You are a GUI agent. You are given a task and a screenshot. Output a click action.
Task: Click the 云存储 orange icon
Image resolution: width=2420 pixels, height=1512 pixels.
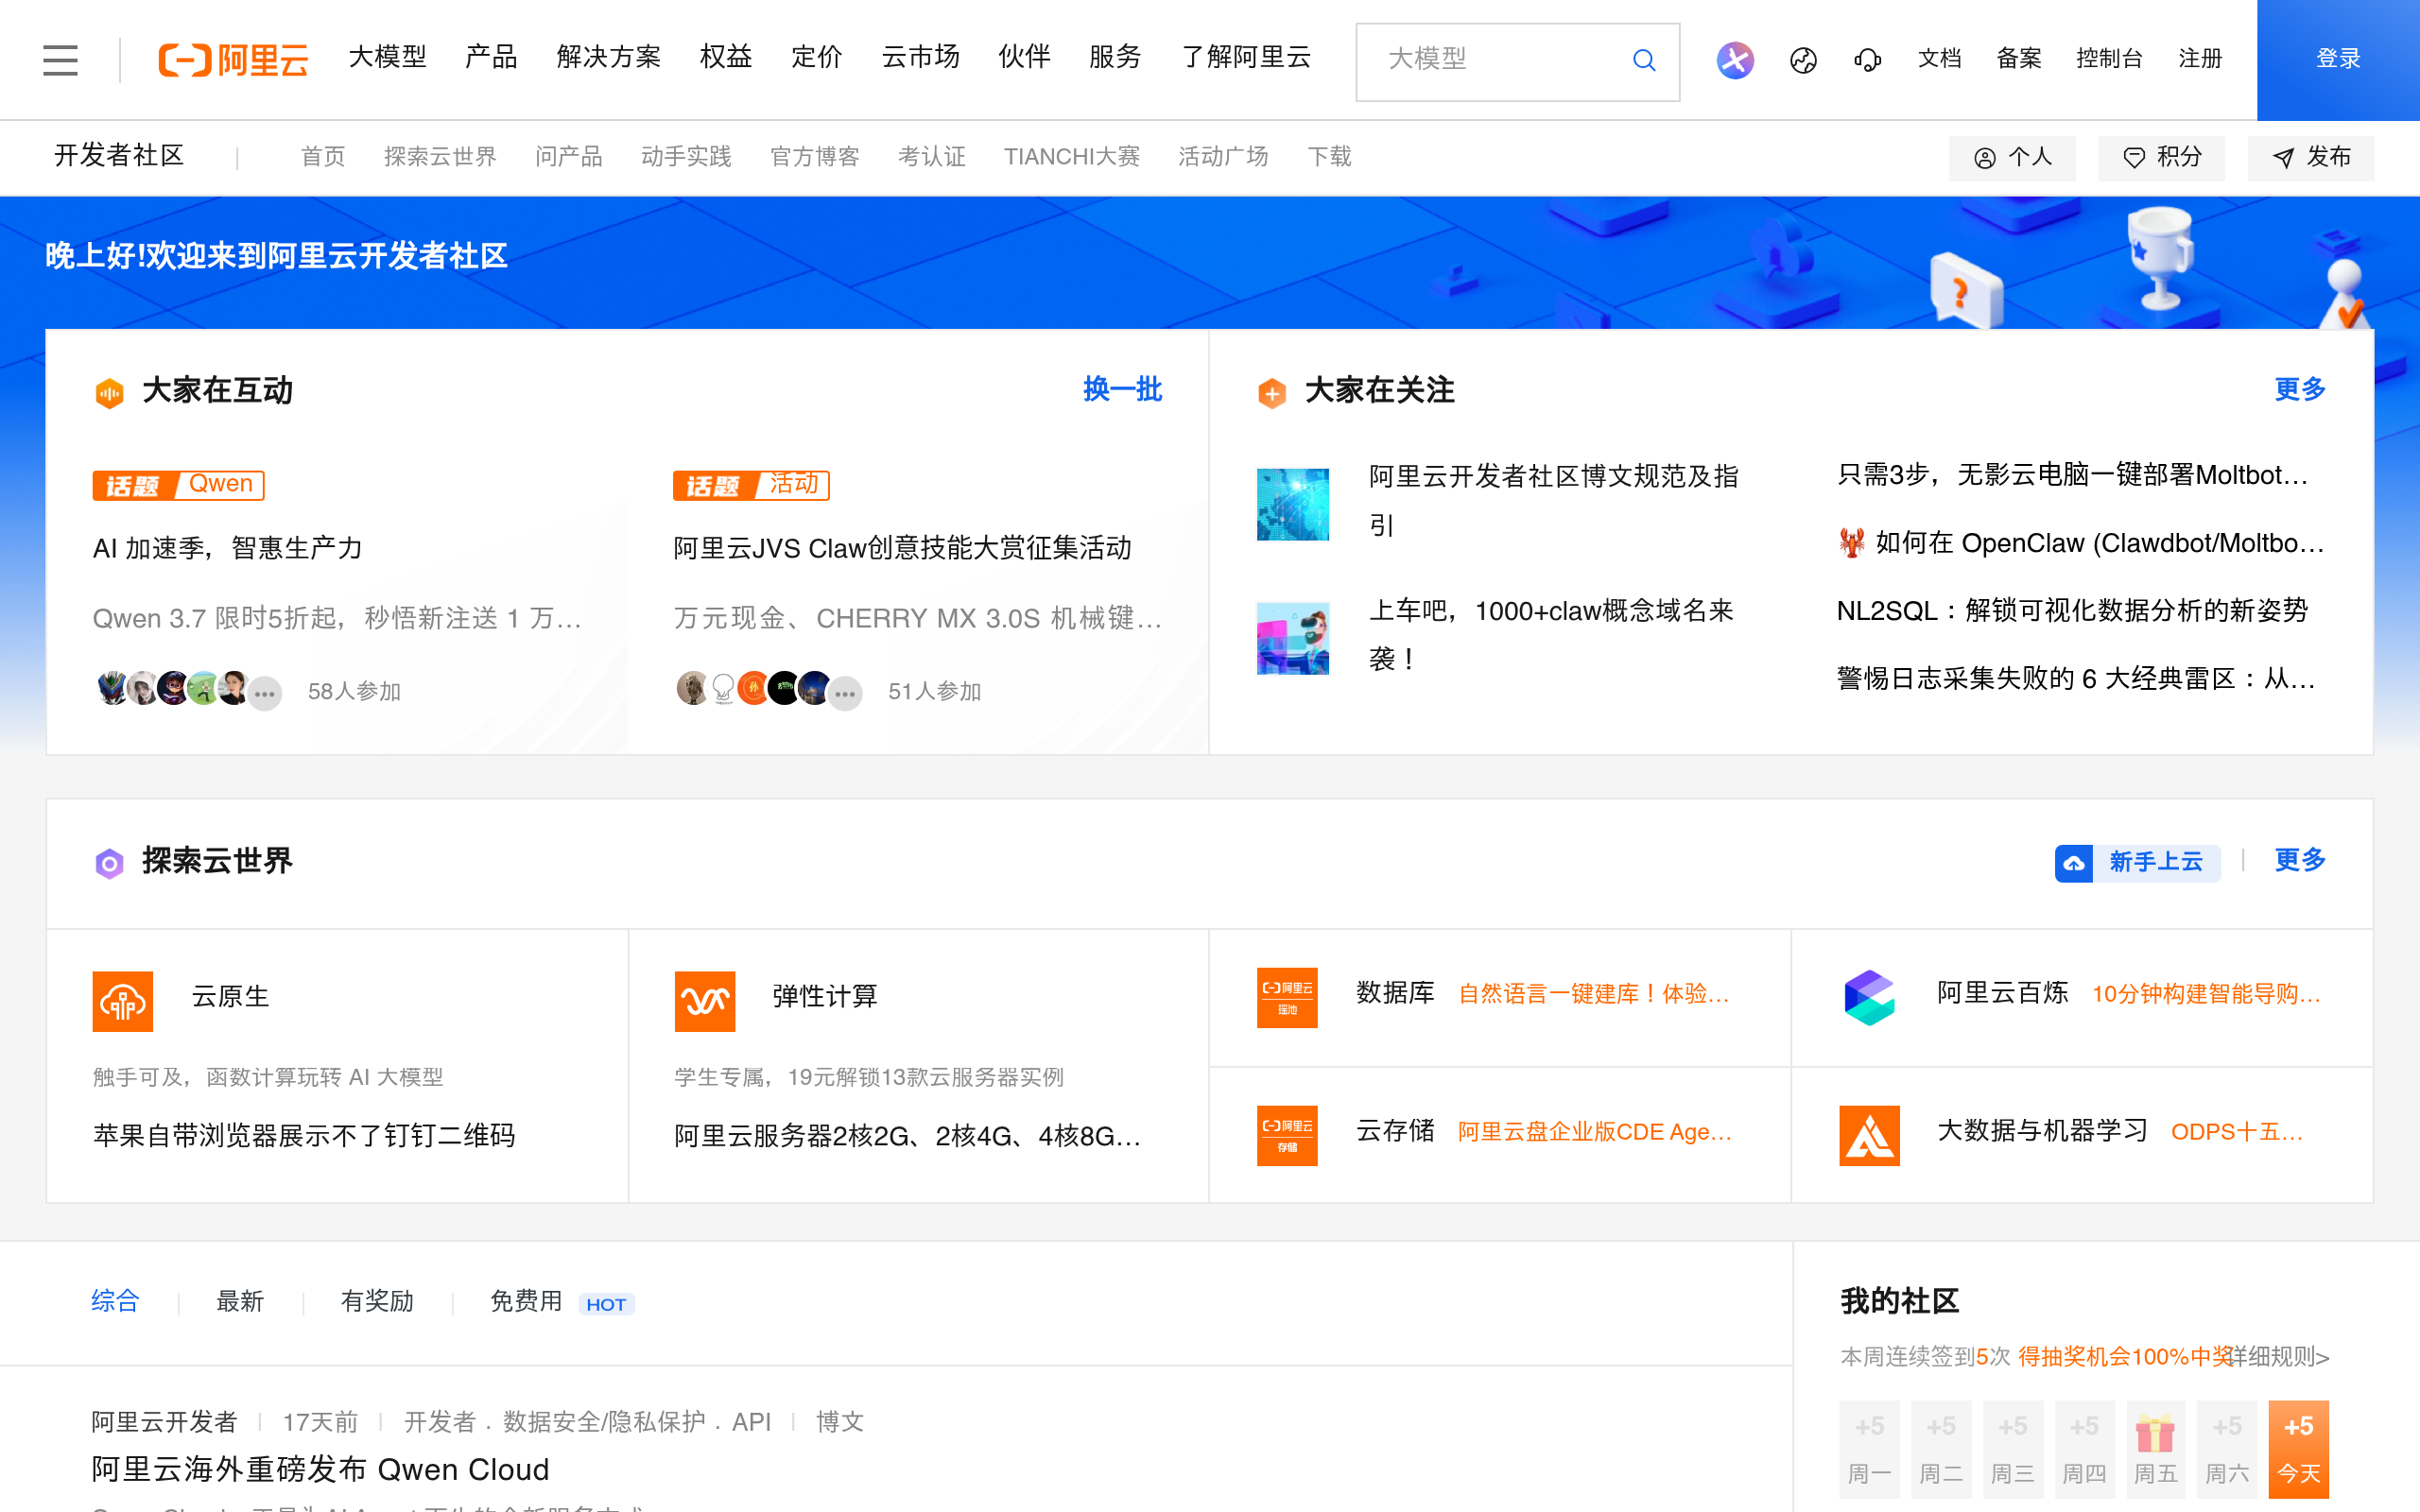tap(1287, 1135)
